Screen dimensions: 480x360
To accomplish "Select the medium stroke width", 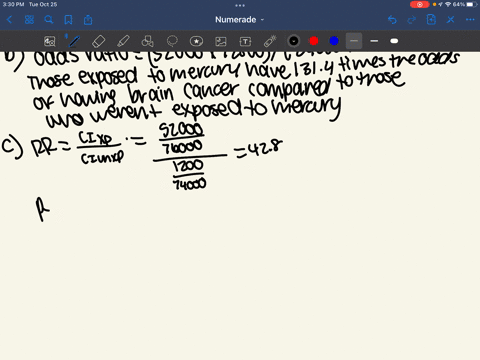I will point(374,41).
